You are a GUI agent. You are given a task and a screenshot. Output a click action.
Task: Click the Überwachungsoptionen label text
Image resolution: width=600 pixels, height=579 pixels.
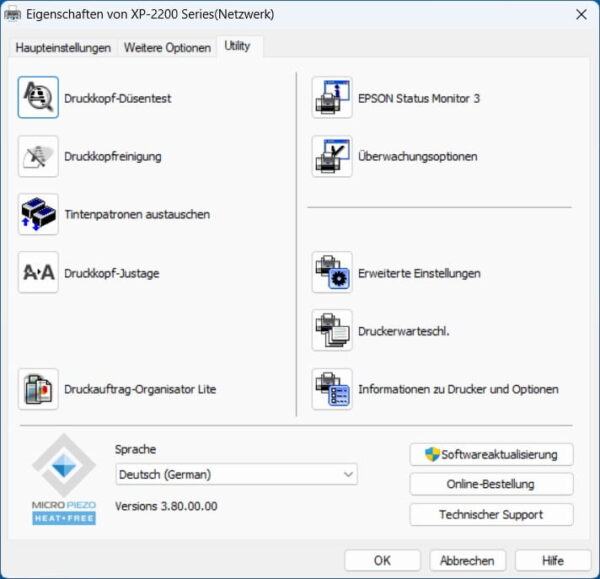[418, 157]
